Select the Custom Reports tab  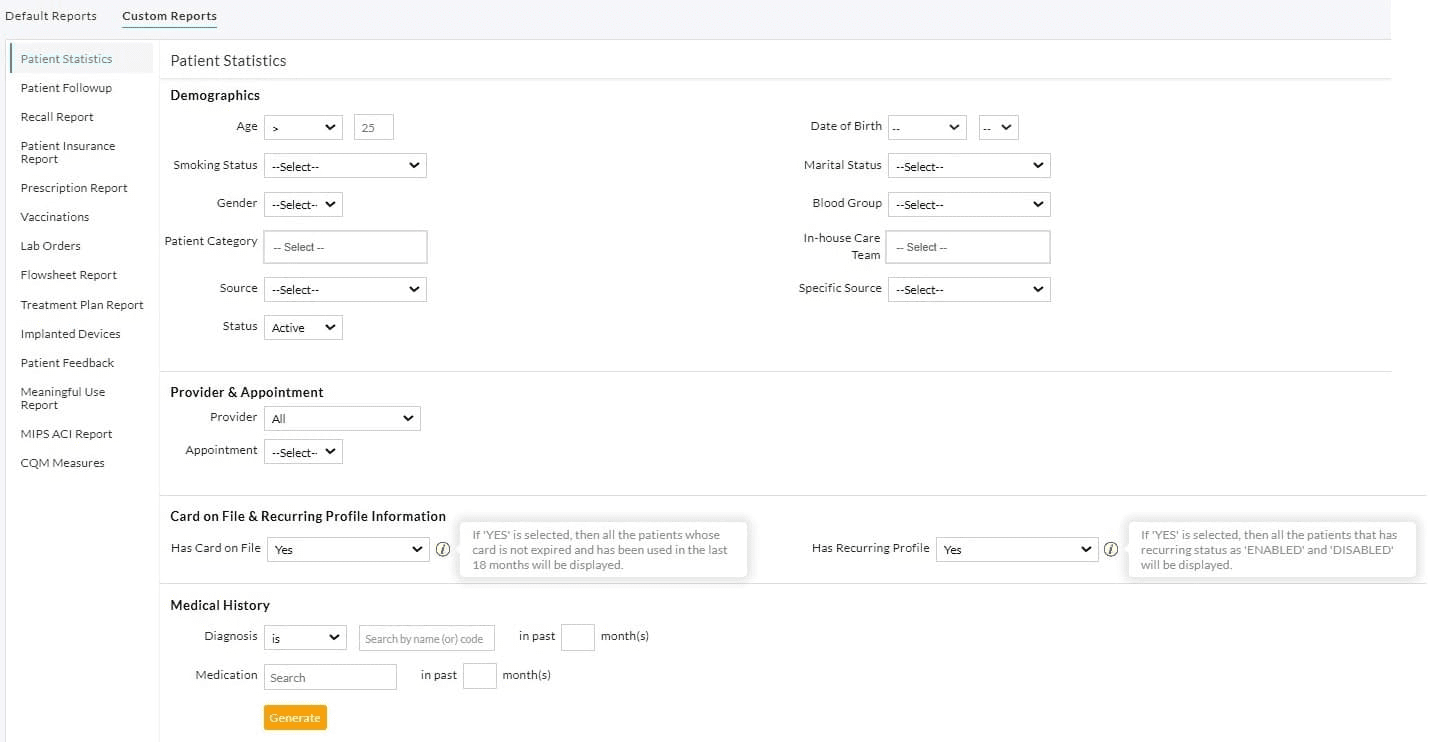pos(169,16)
